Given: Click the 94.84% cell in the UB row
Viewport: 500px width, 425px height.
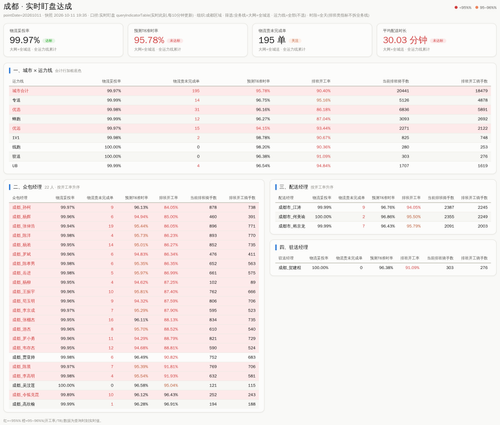Looking at the screenshot, I should click(323, 166).
